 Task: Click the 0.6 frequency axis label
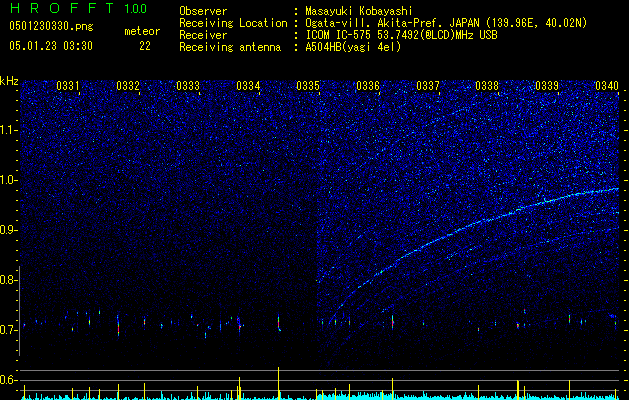point(9,380)
